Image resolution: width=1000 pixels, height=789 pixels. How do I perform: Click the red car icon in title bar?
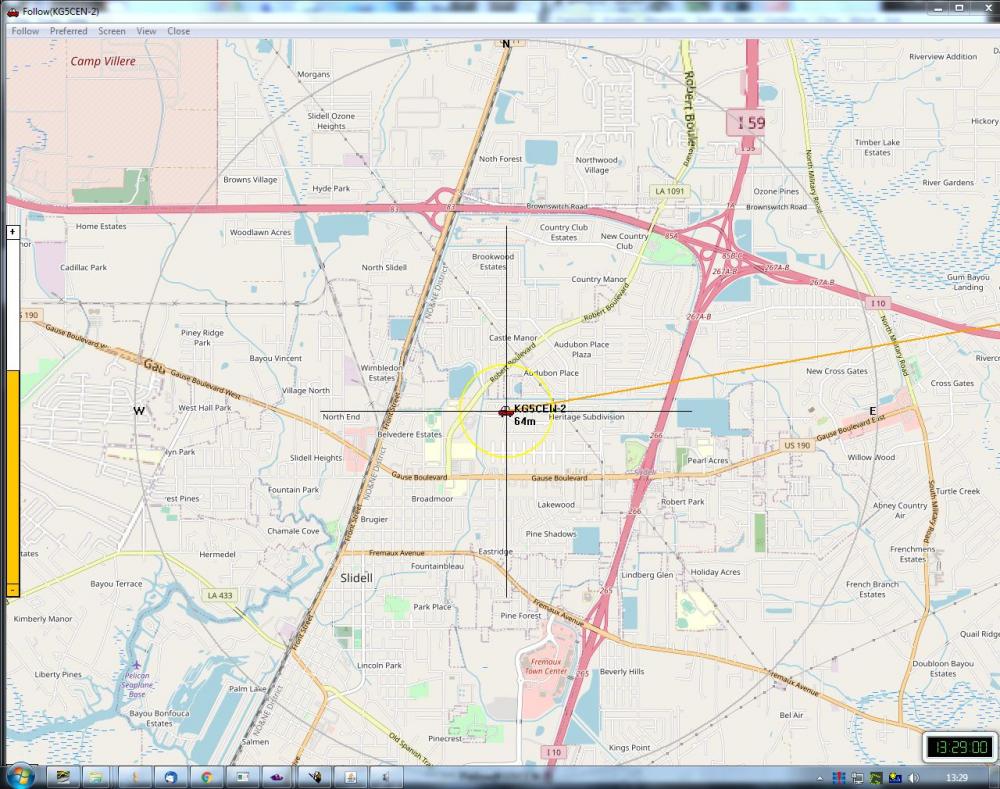(13, 11)
